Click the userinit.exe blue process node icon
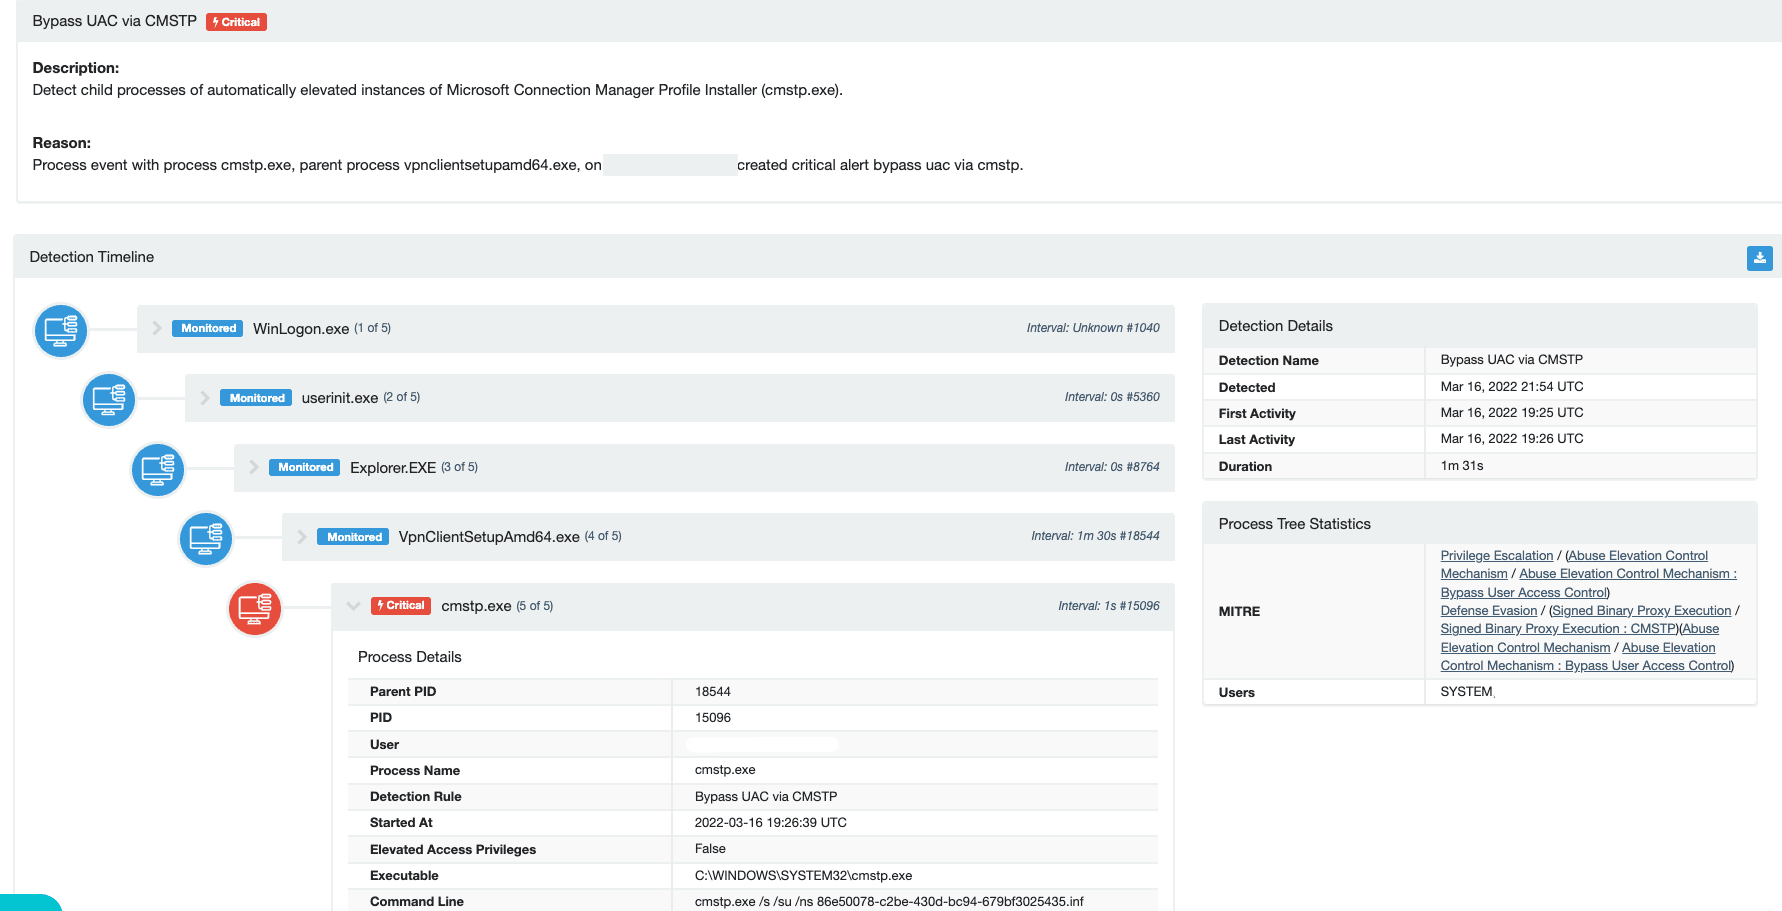Viewport: 1782px width, 911px height. 108,400
